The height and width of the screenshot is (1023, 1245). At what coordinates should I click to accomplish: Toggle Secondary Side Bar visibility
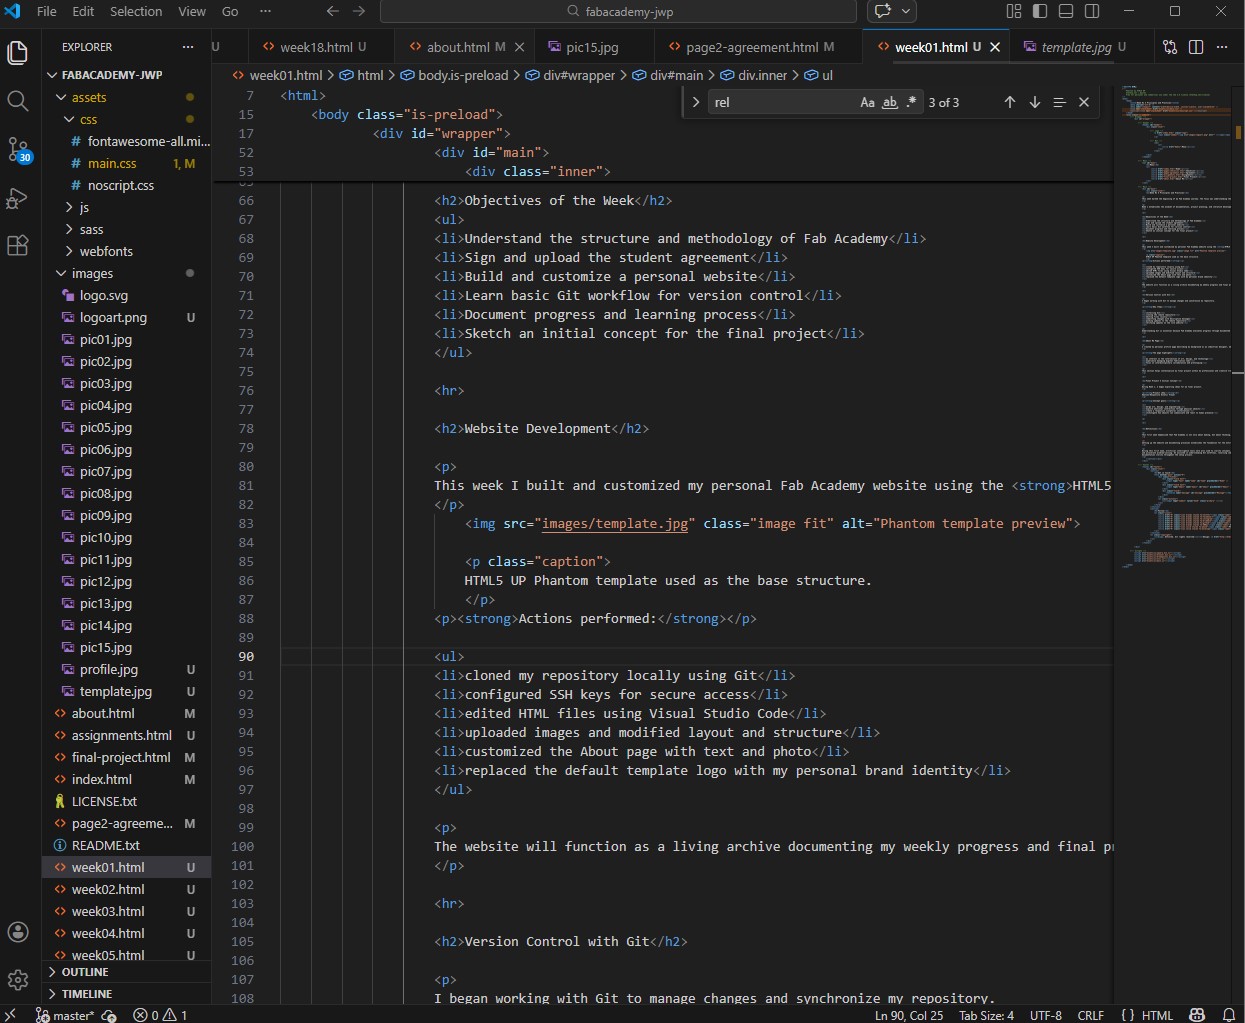point(1092,11)
